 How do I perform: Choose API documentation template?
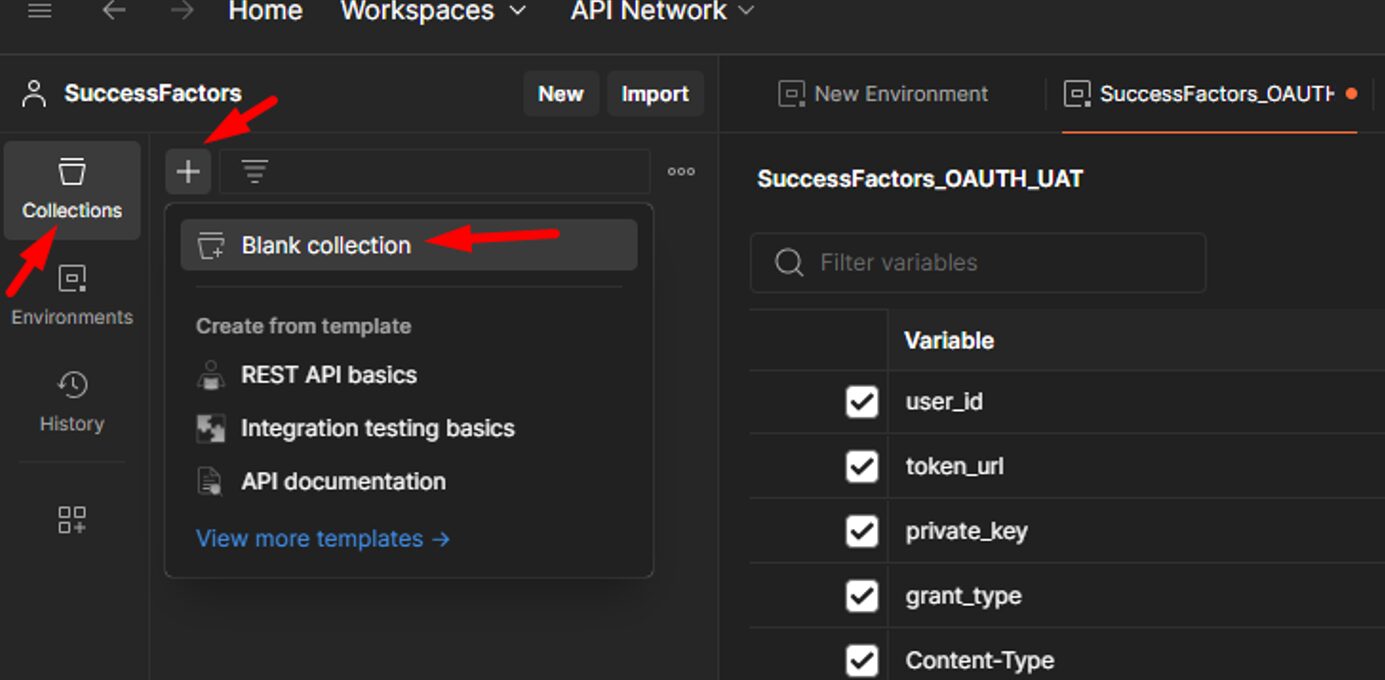409,481
